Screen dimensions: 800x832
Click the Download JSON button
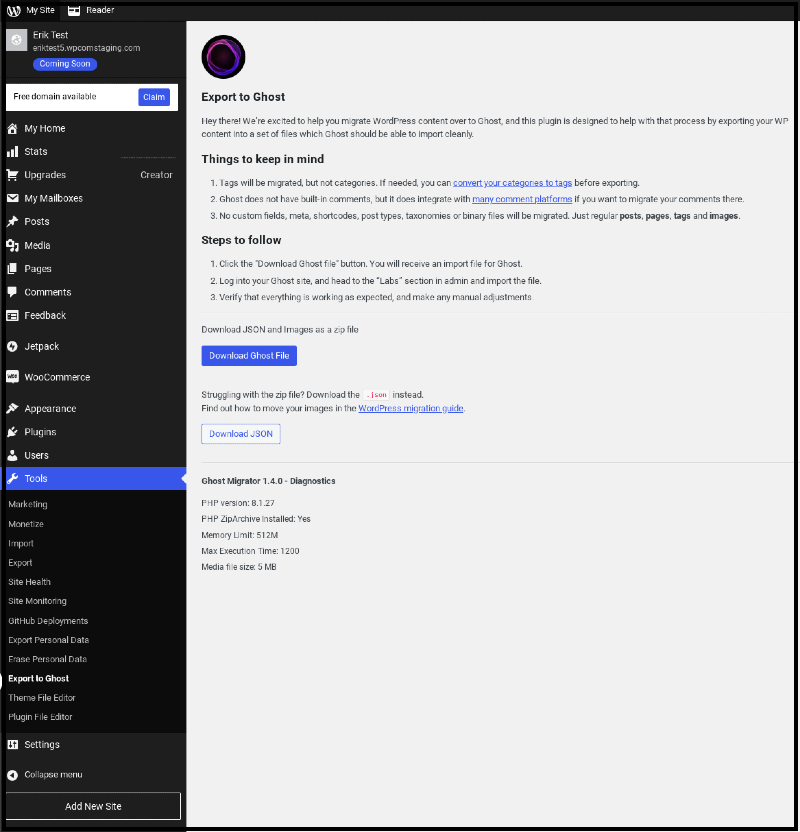click(241, 434)
